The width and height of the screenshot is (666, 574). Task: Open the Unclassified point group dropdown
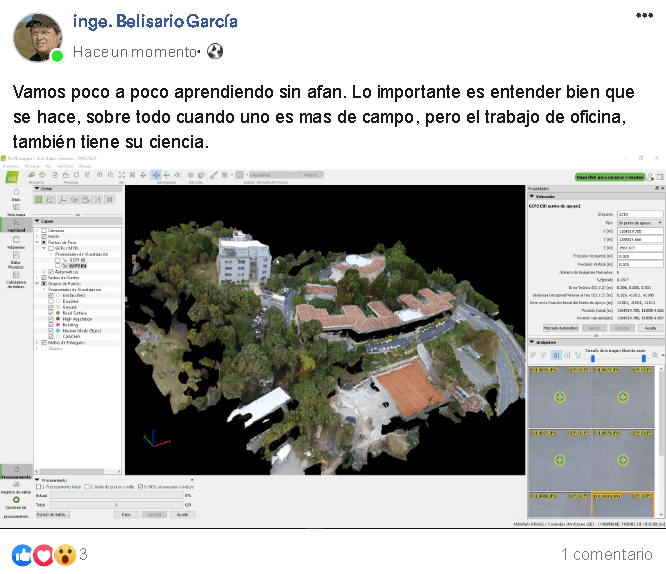pos(272,175)
